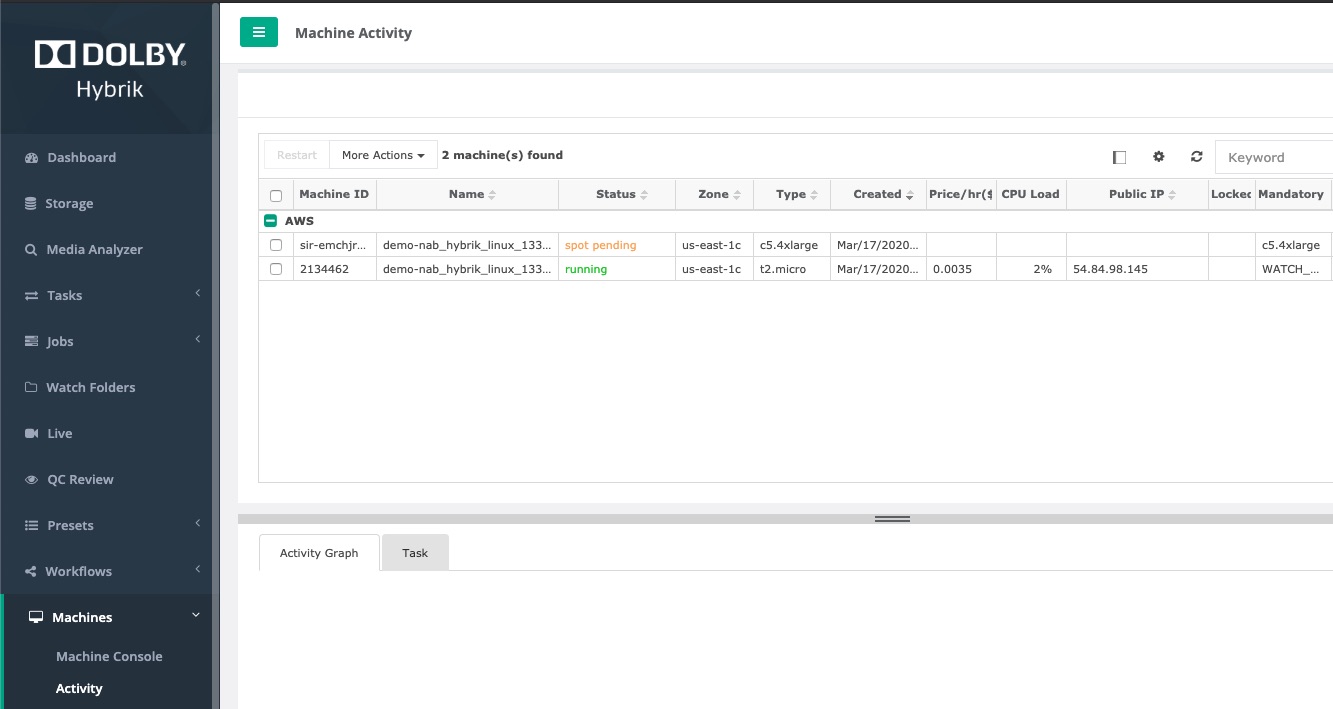Open Media Analyzer page

point(95,250)
